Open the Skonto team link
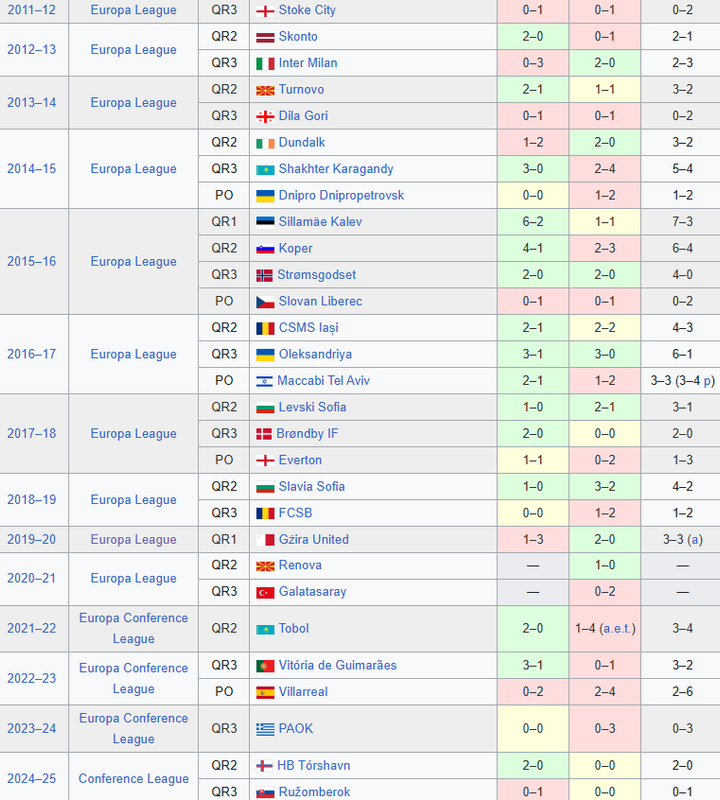 [298, 37]
